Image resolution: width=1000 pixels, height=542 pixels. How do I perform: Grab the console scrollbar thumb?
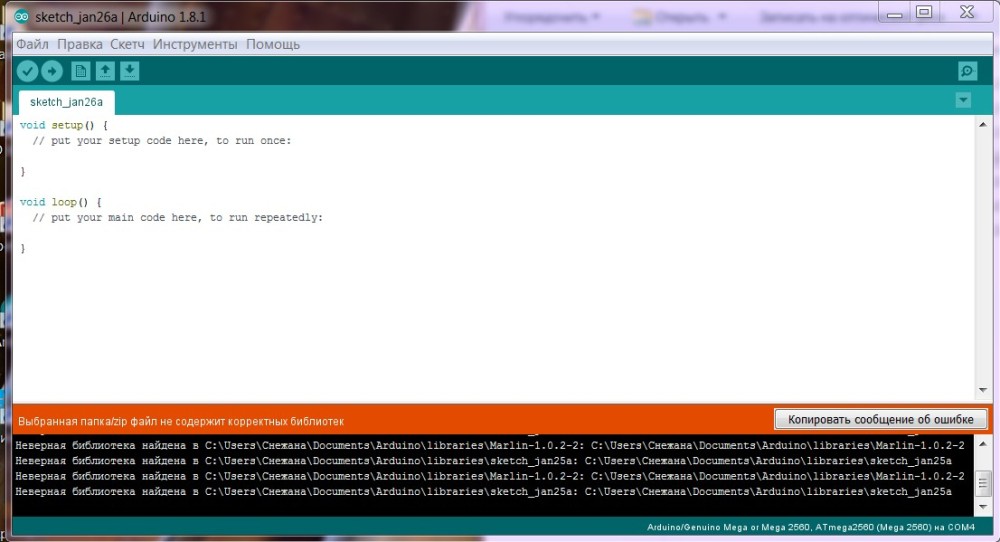pyautogui.click(x=983, y=483)
